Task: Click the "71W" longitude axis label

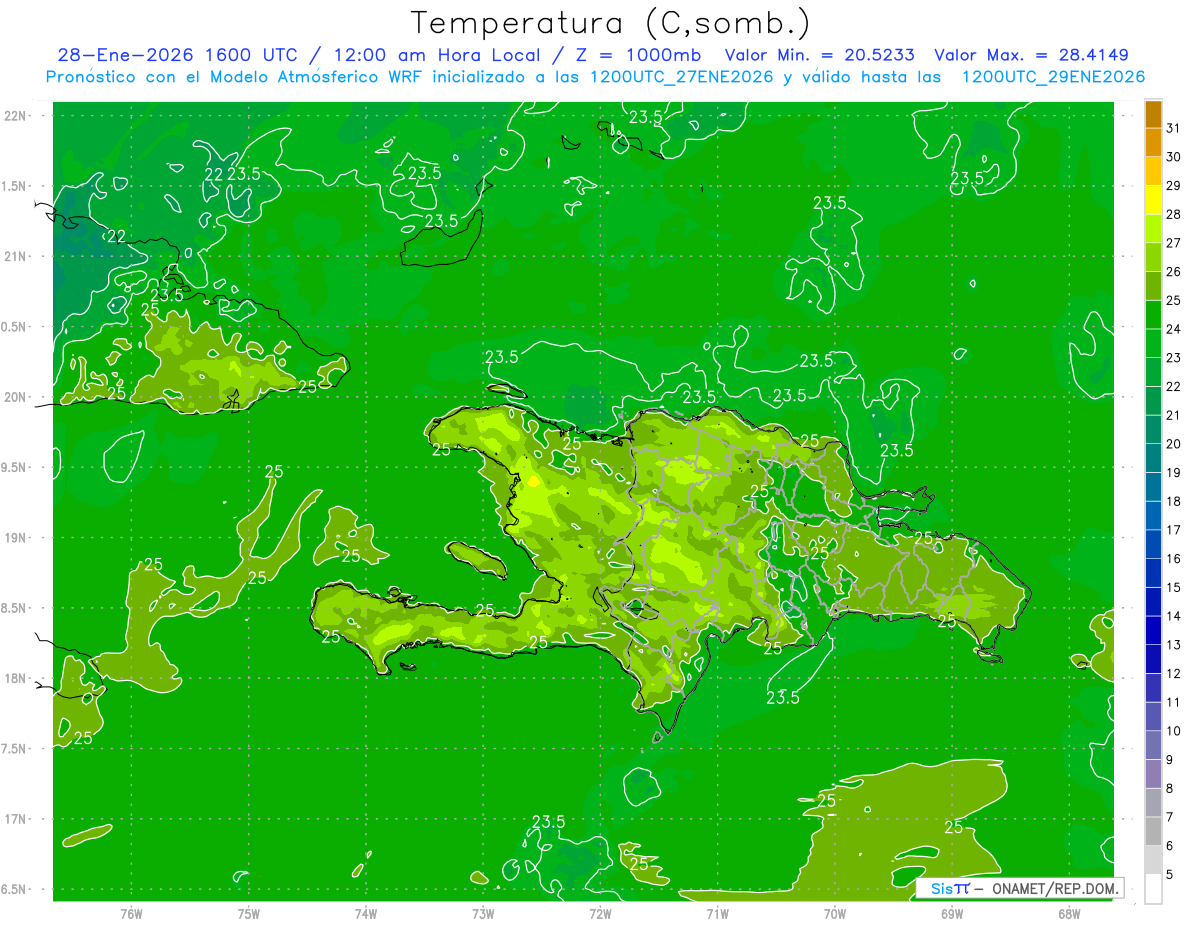Action: 717,913
